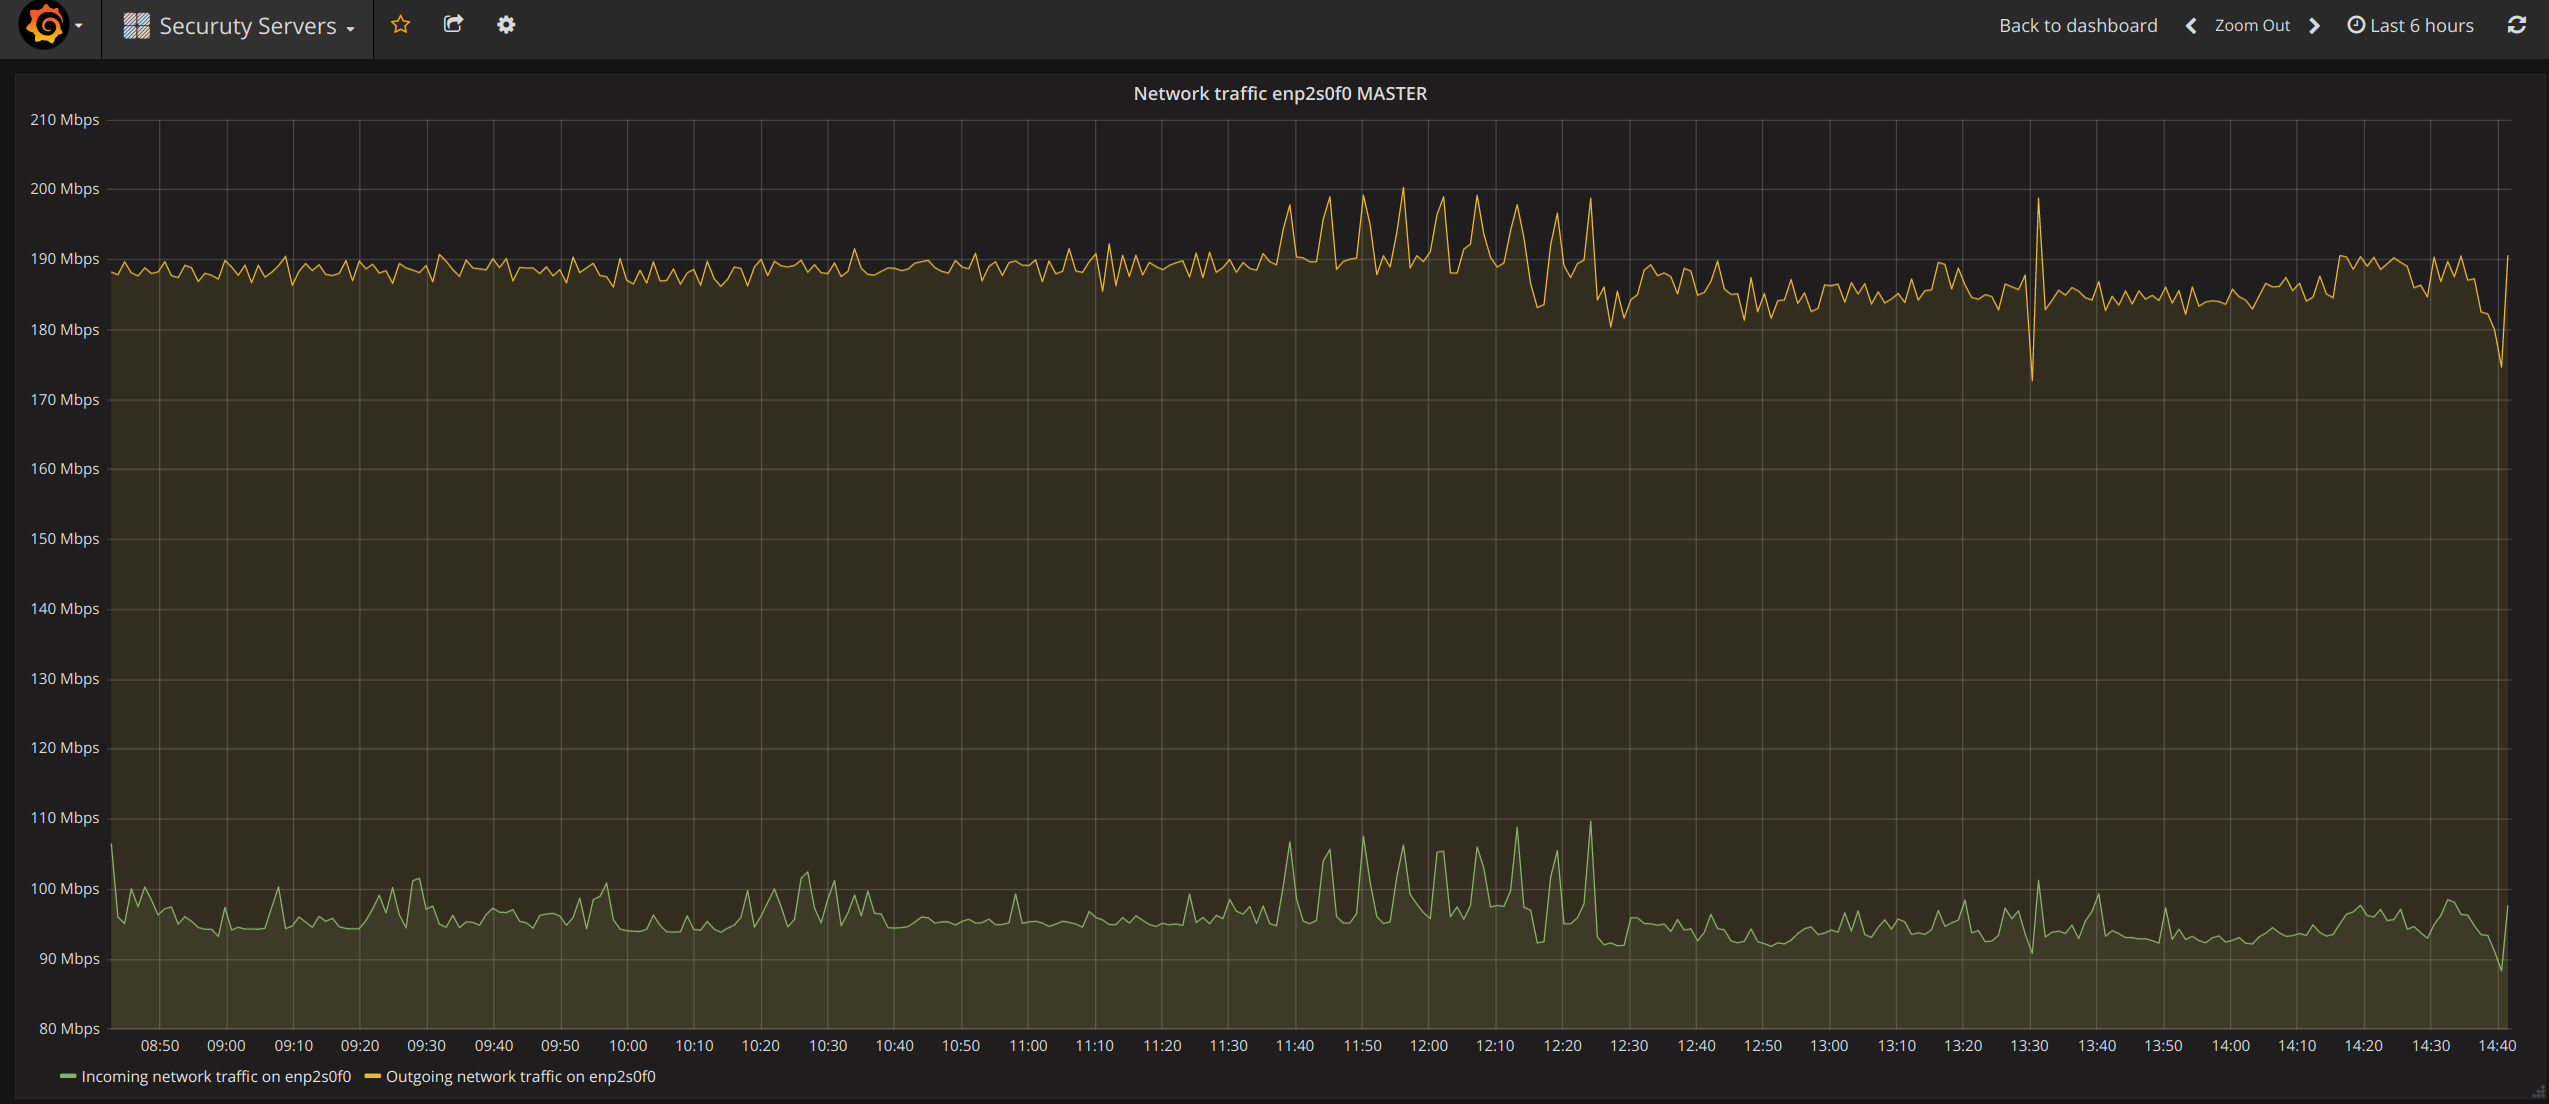Click Zoom Out time range

pyautogui.click(x=2252, y=26)
